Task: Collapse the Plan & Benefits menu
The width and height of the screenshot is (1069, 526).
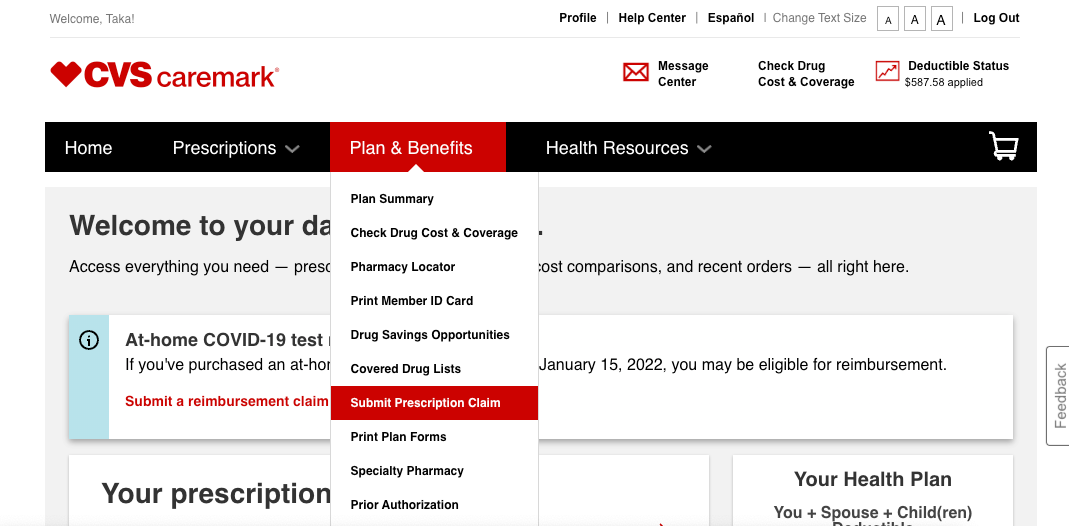Action: coord(418,147)
